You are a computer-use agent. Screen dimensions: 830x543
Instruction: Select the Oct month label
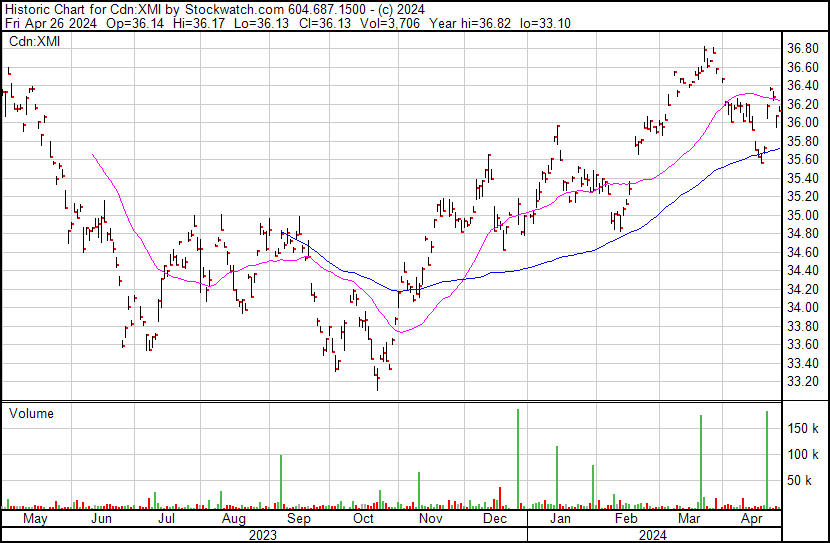click(x=363, y=518)
